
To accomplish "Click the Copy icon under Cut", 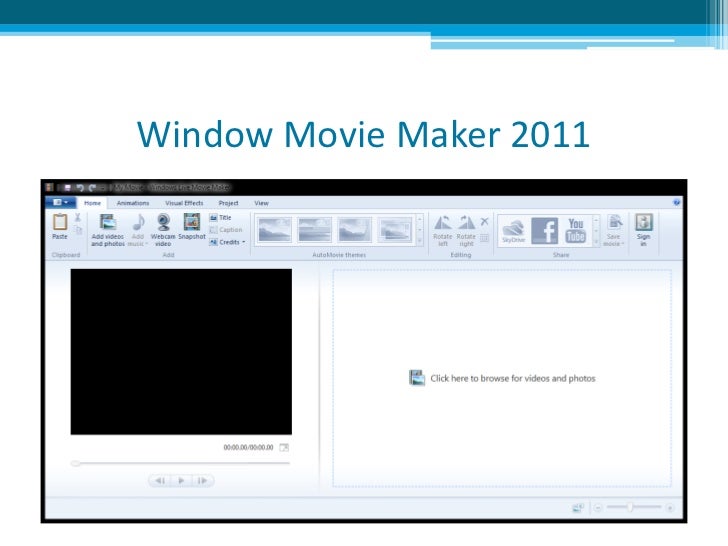I will (78, 229).
